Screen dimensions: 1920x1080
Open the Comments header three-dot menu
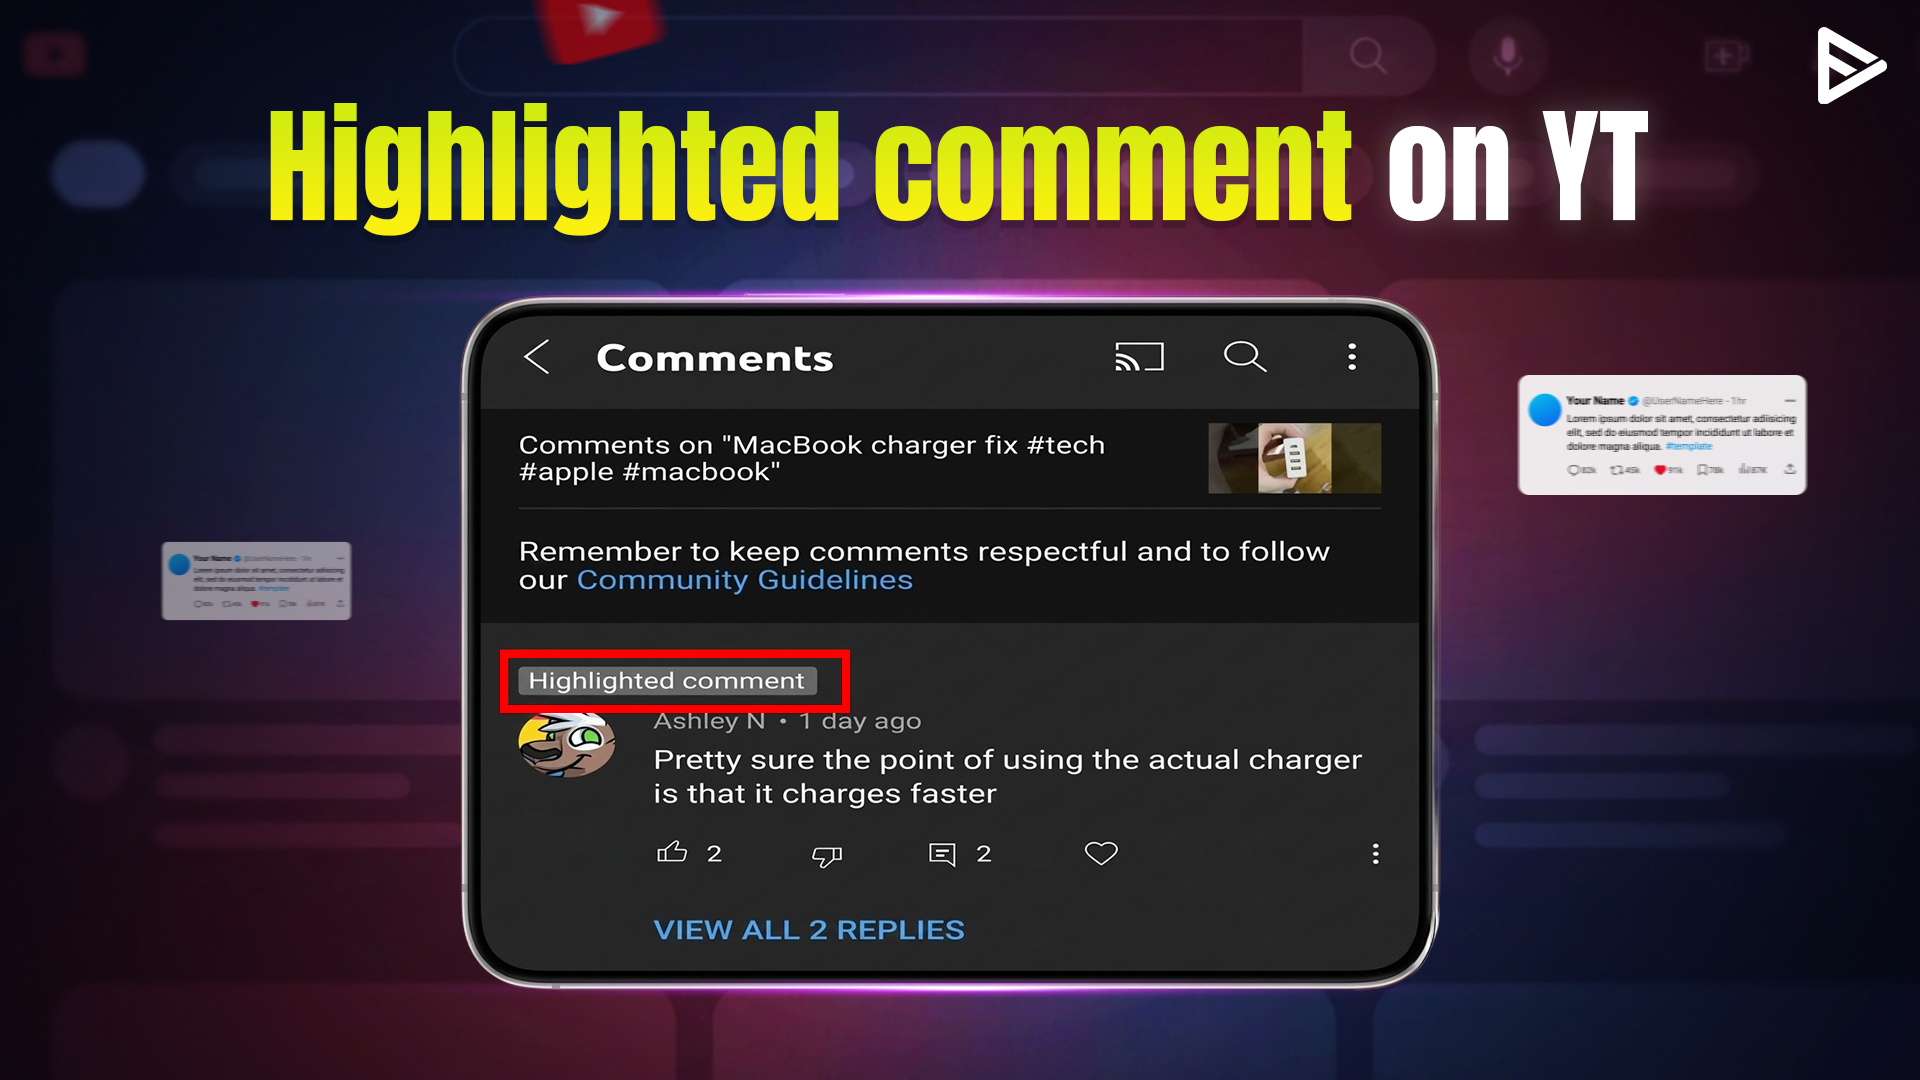click(1352, 357)
